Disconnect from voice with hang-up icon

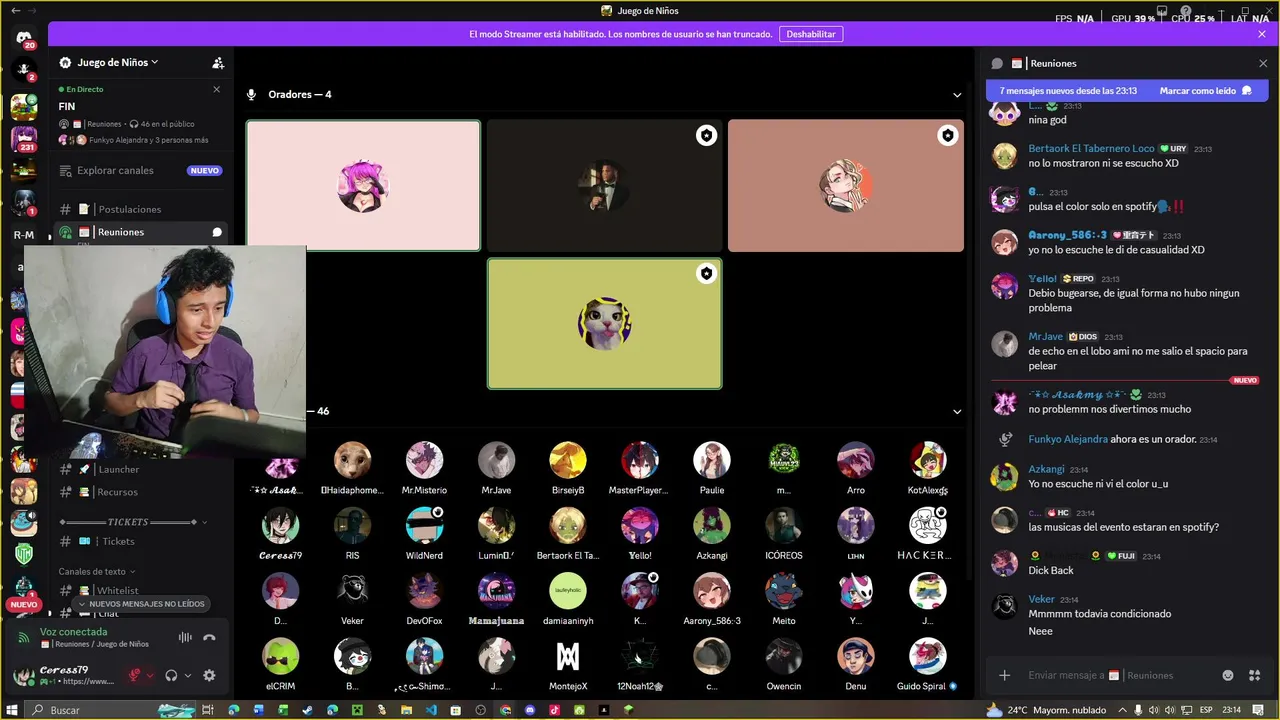pyautogui.click(x=209, y=638)
